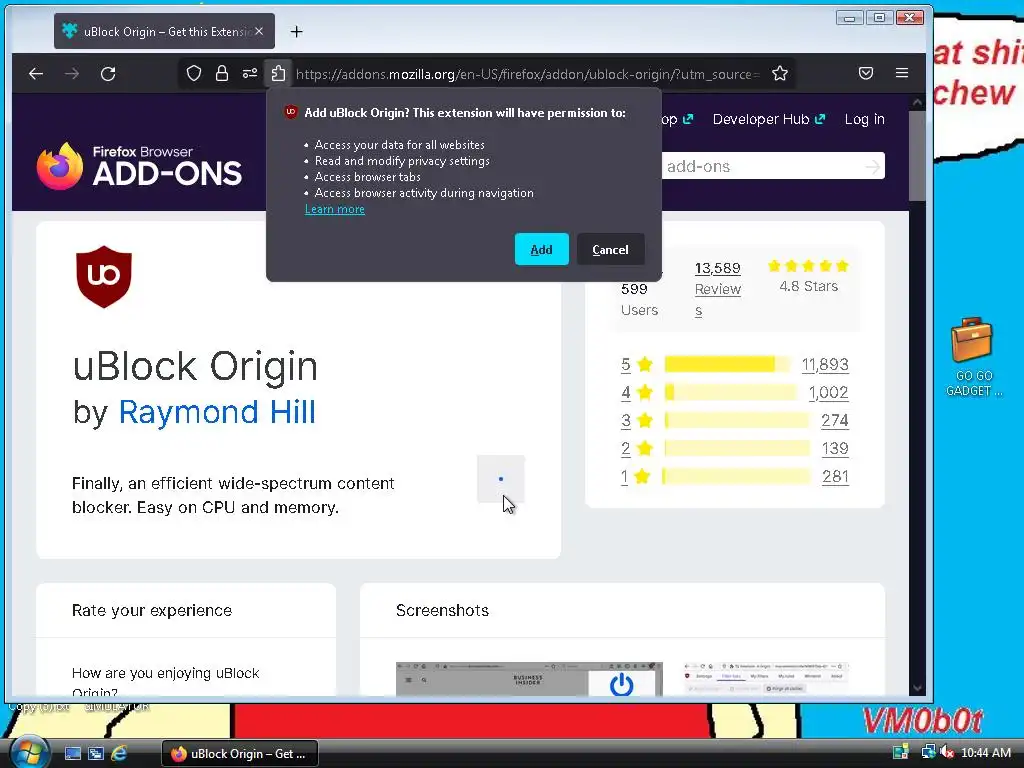Open the GO GO GADGET desktop icon
Viewport: 1024px width, 768px height.
973,357
